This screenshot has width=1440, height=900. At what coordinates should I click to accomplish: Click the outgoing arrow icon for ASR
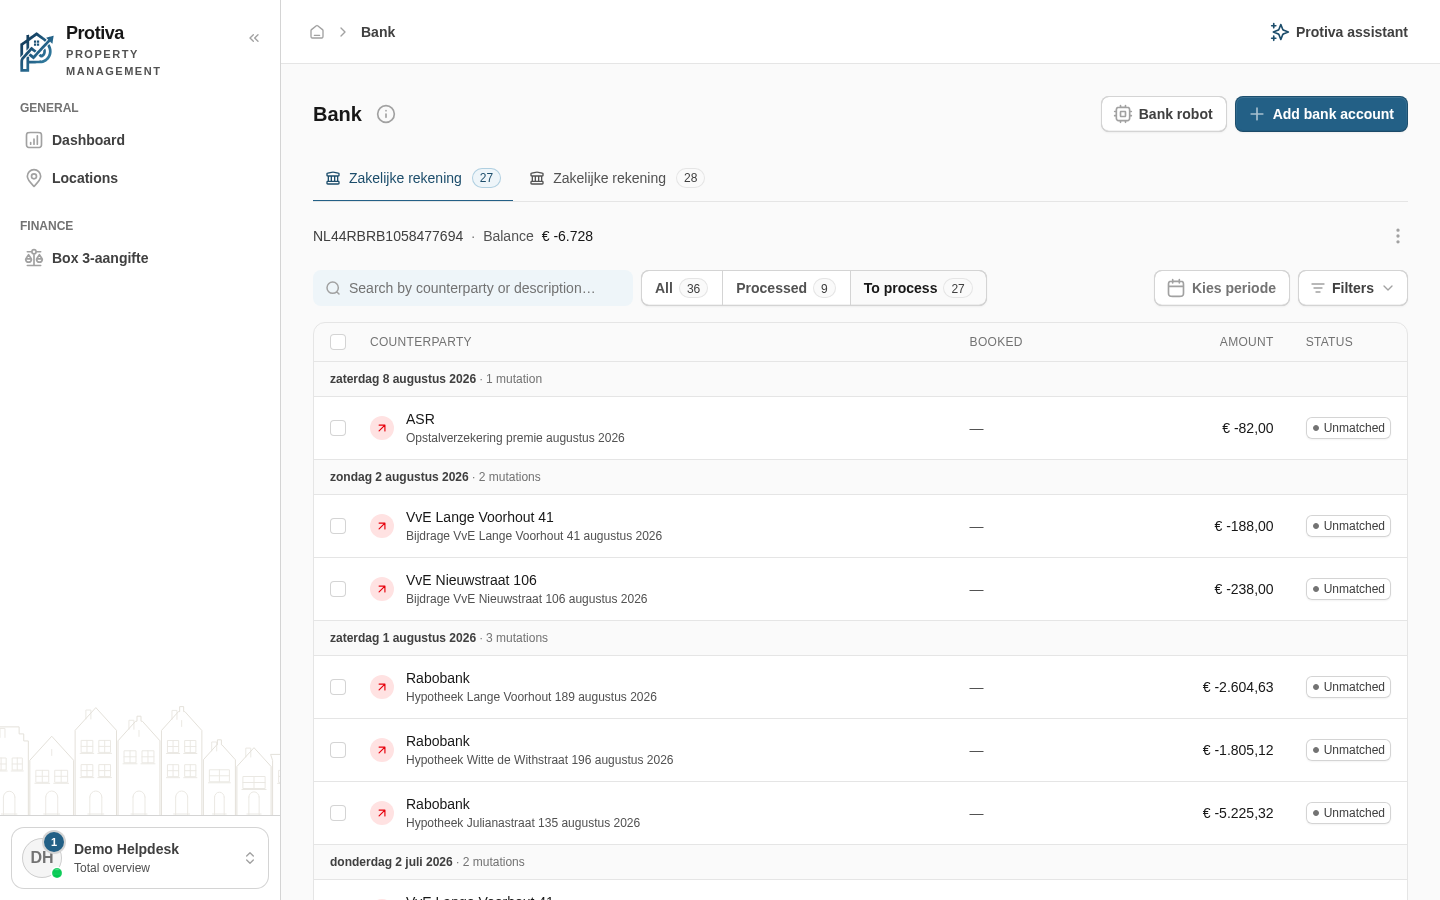click(x=382, y=428)
